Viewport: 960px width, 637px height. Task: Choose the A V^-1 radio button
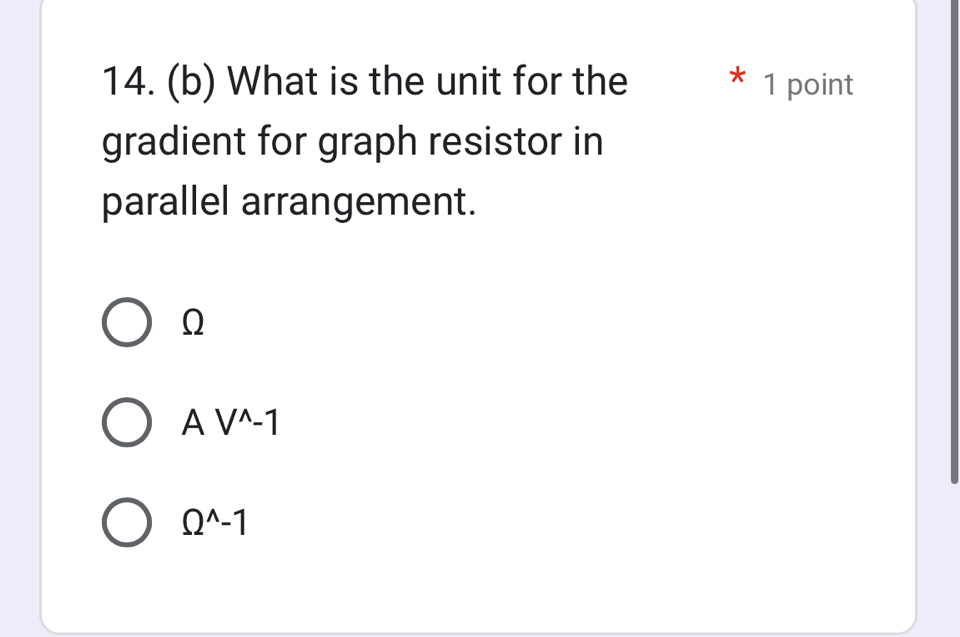tap(127, 423)
